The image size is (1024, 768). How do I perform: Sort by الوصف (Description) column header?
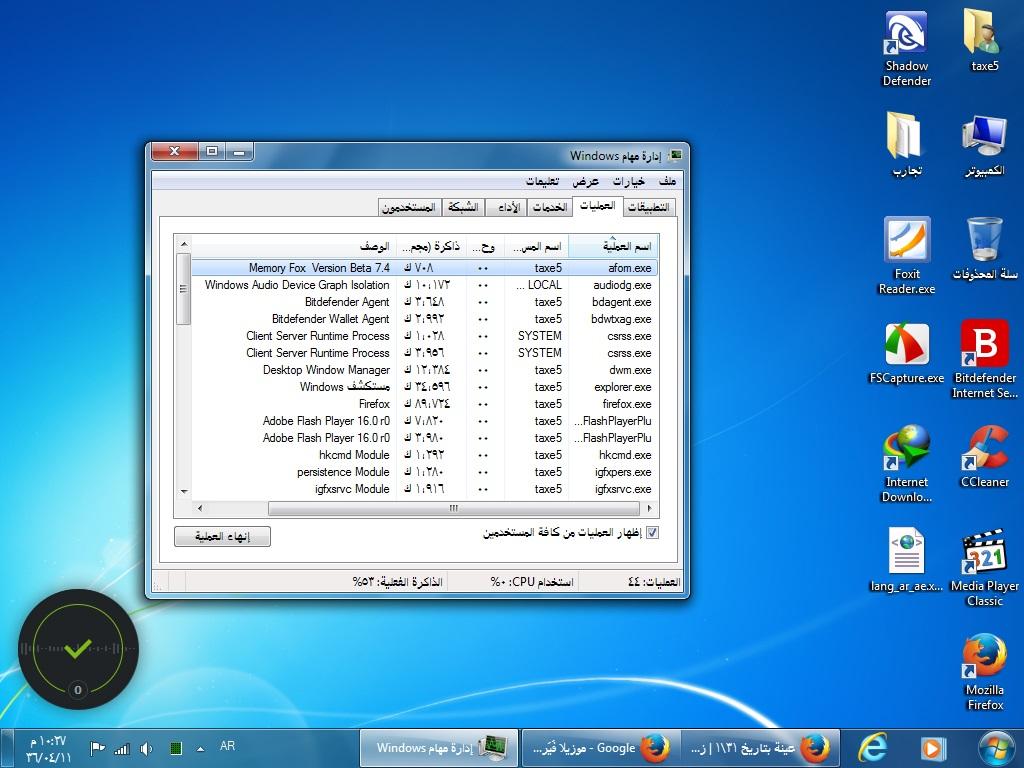[293, 246]
